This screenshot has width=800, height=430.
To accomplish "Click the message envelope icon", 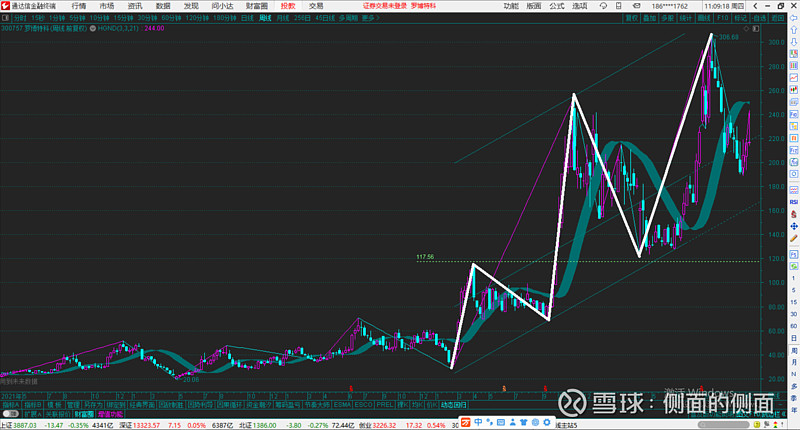I will [x=636, y=6].
